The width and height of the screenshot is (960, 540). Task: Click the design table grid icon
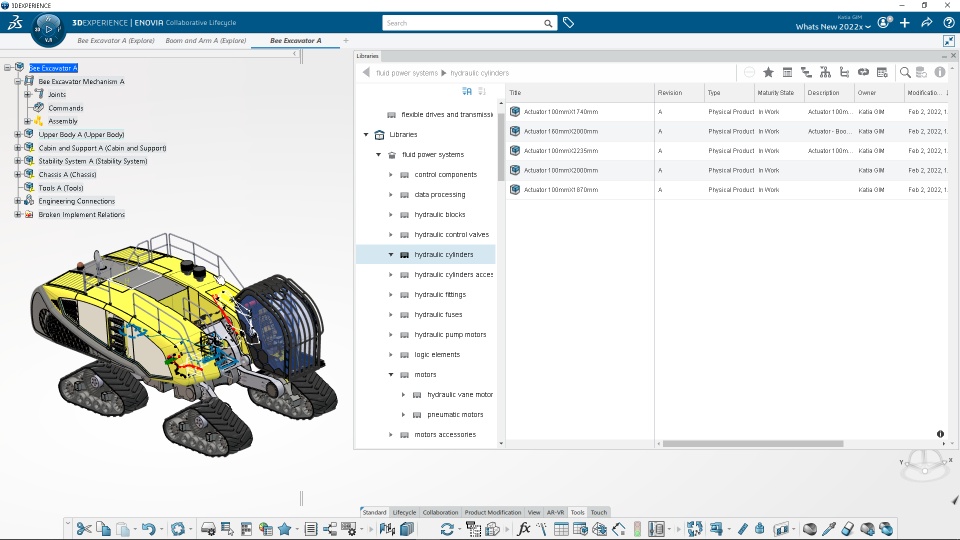click(561, 528)
